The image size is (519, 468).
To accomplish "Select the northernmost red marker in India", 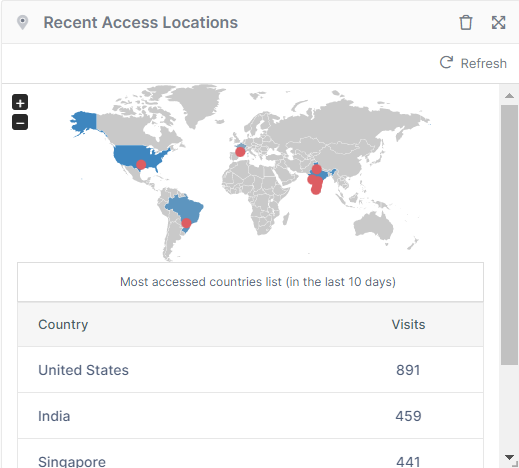I will point(316,169).
